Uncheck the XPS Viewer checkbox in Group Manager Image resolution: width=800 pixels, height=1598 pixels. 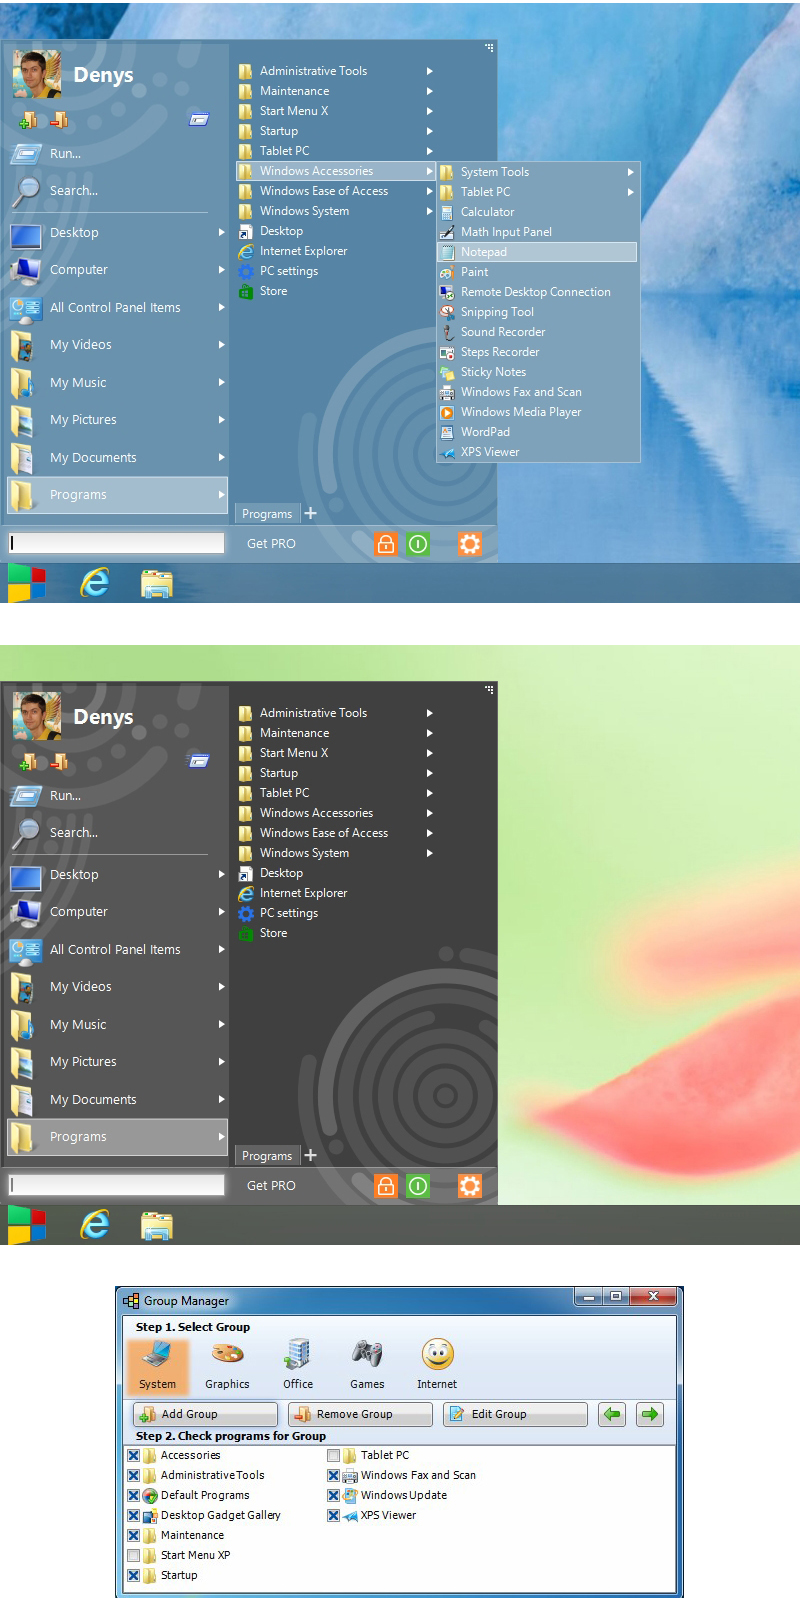(x=333, y=1515)
